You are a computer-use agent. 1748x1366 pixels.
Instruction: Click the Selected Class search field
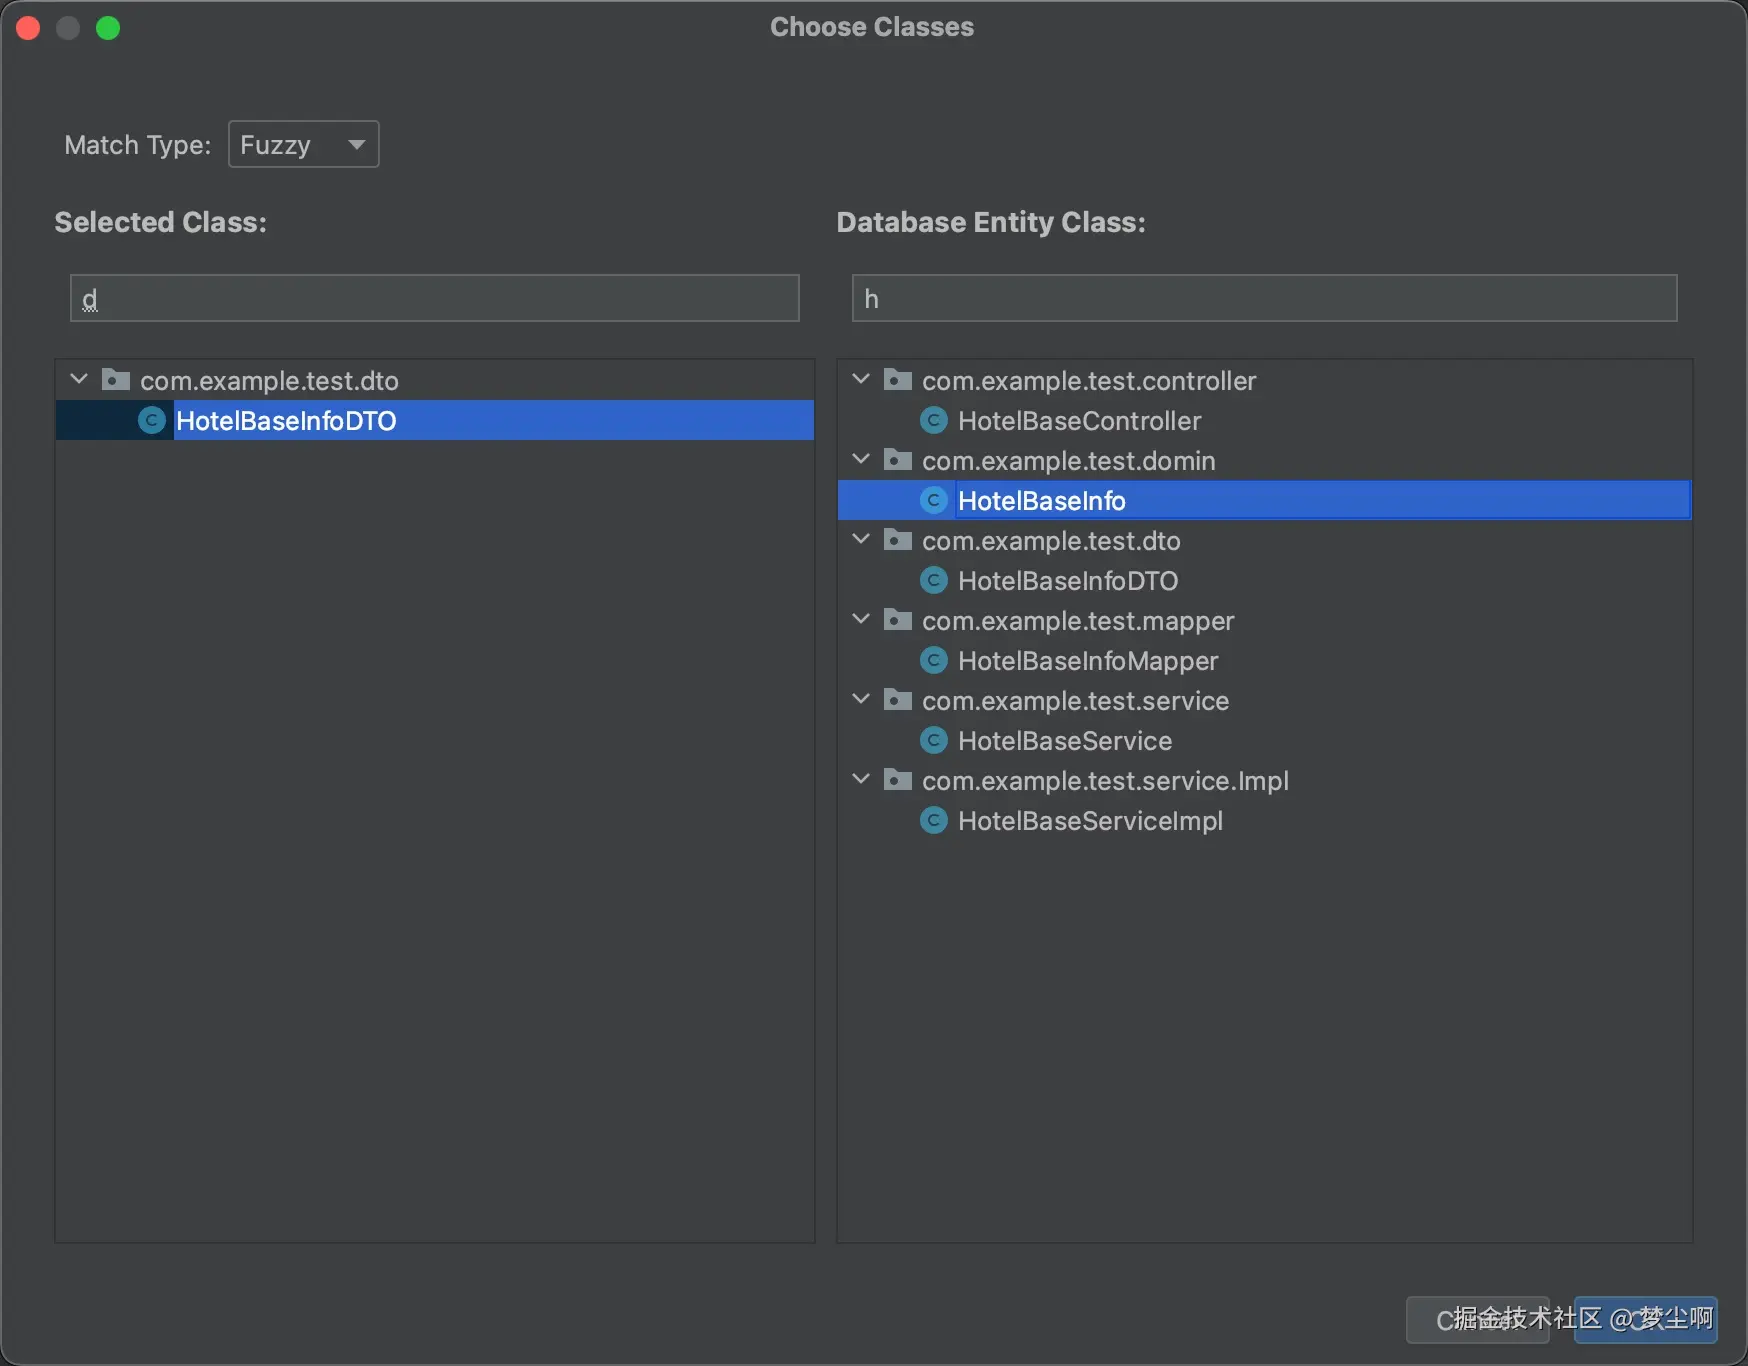coord(434,299)
